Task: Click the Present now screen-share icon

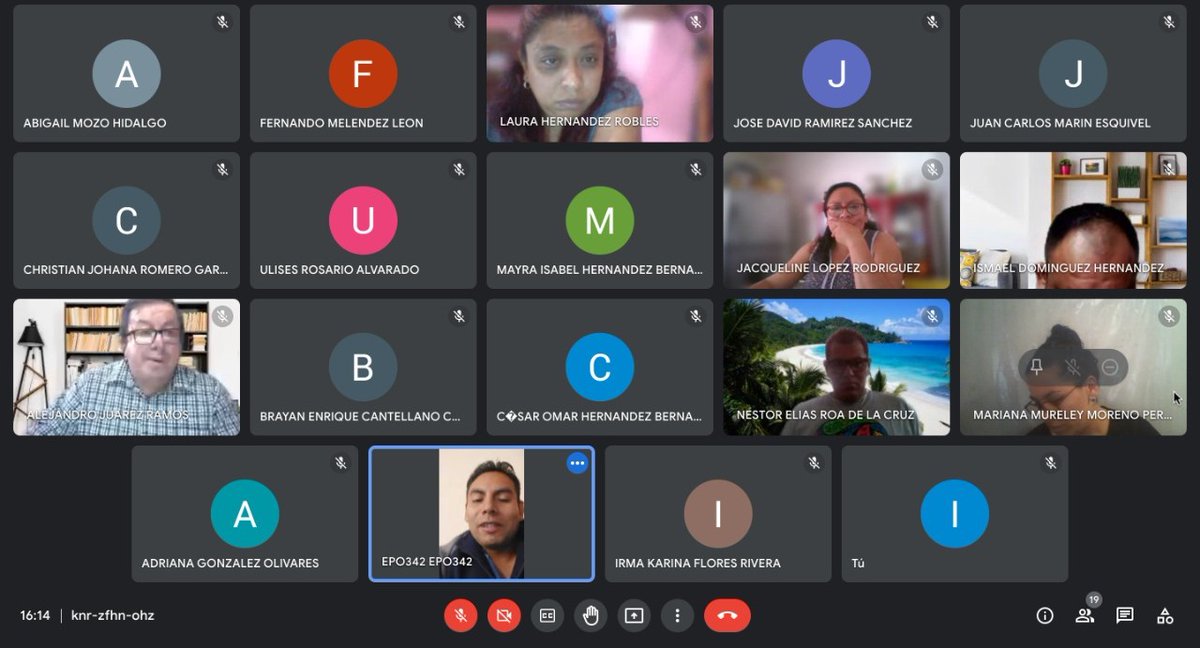Action: 634,616
